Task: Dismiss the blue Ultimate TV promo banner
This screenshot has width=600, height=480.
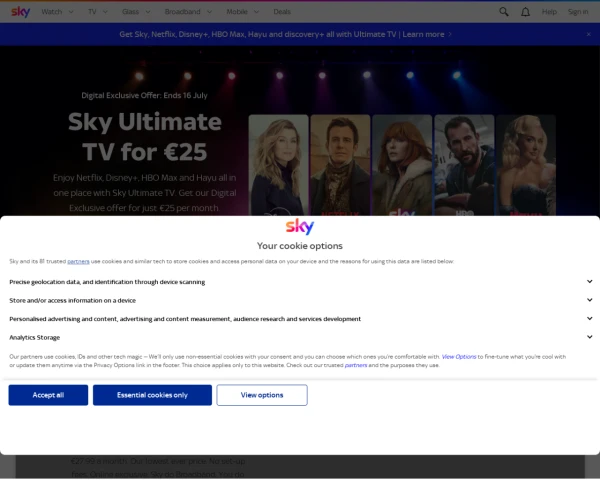Action: 589,34
